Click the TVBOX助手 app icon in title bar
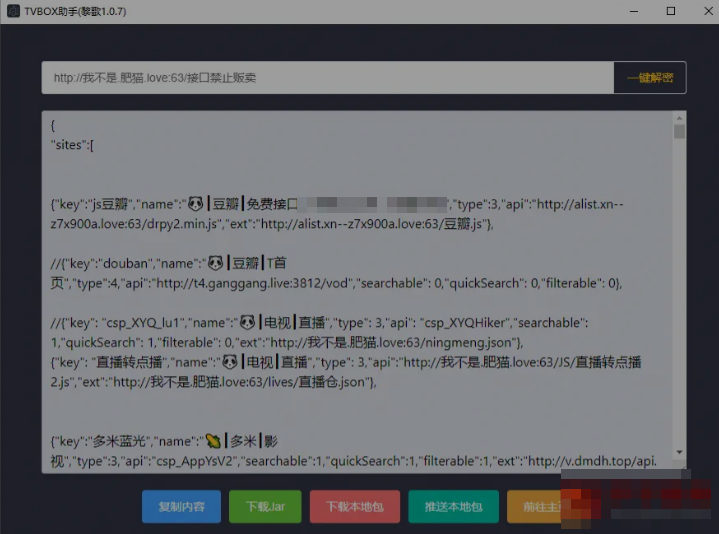 tap(13, 11)
